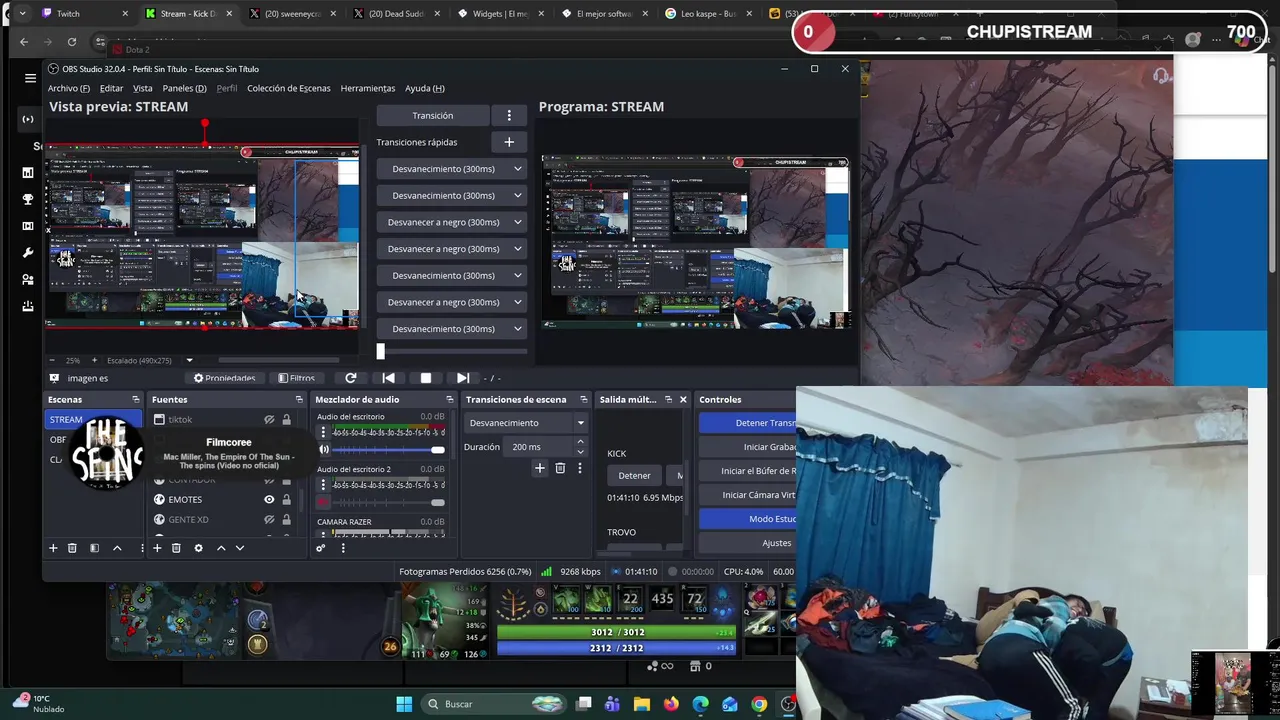Remove selected source trash icon
Image resolution: width=1280 pixels, height=720 pixels.
point(176,548)
